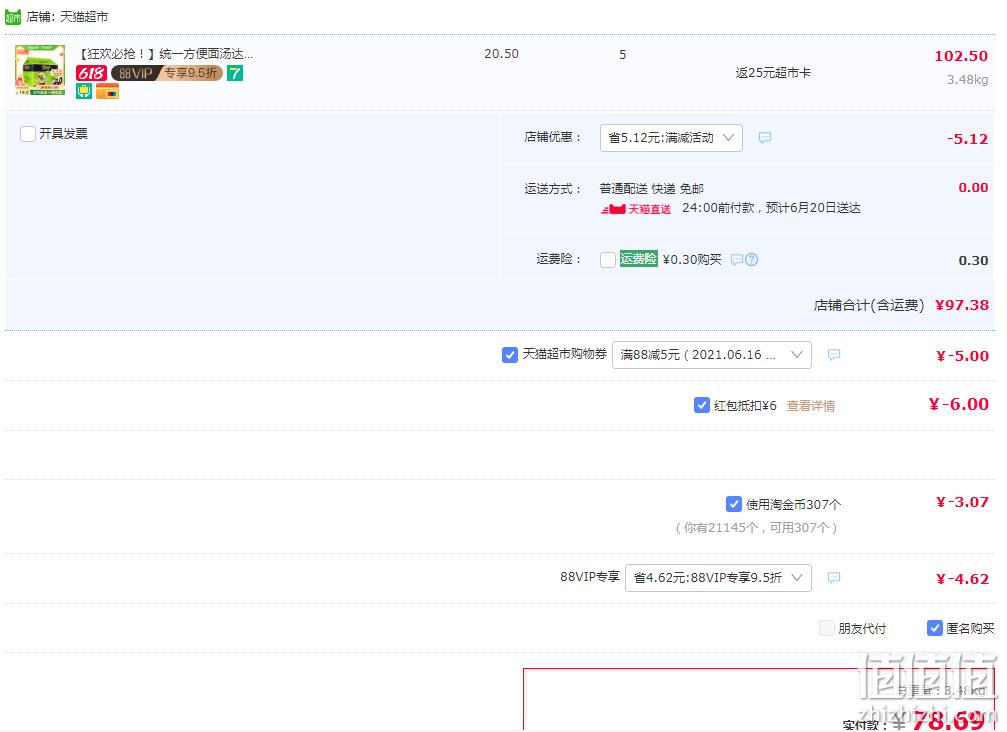Click the 88VIP 专享9.5折 badge
Viewport: 1007px width, 732px height.
(167, 73)
